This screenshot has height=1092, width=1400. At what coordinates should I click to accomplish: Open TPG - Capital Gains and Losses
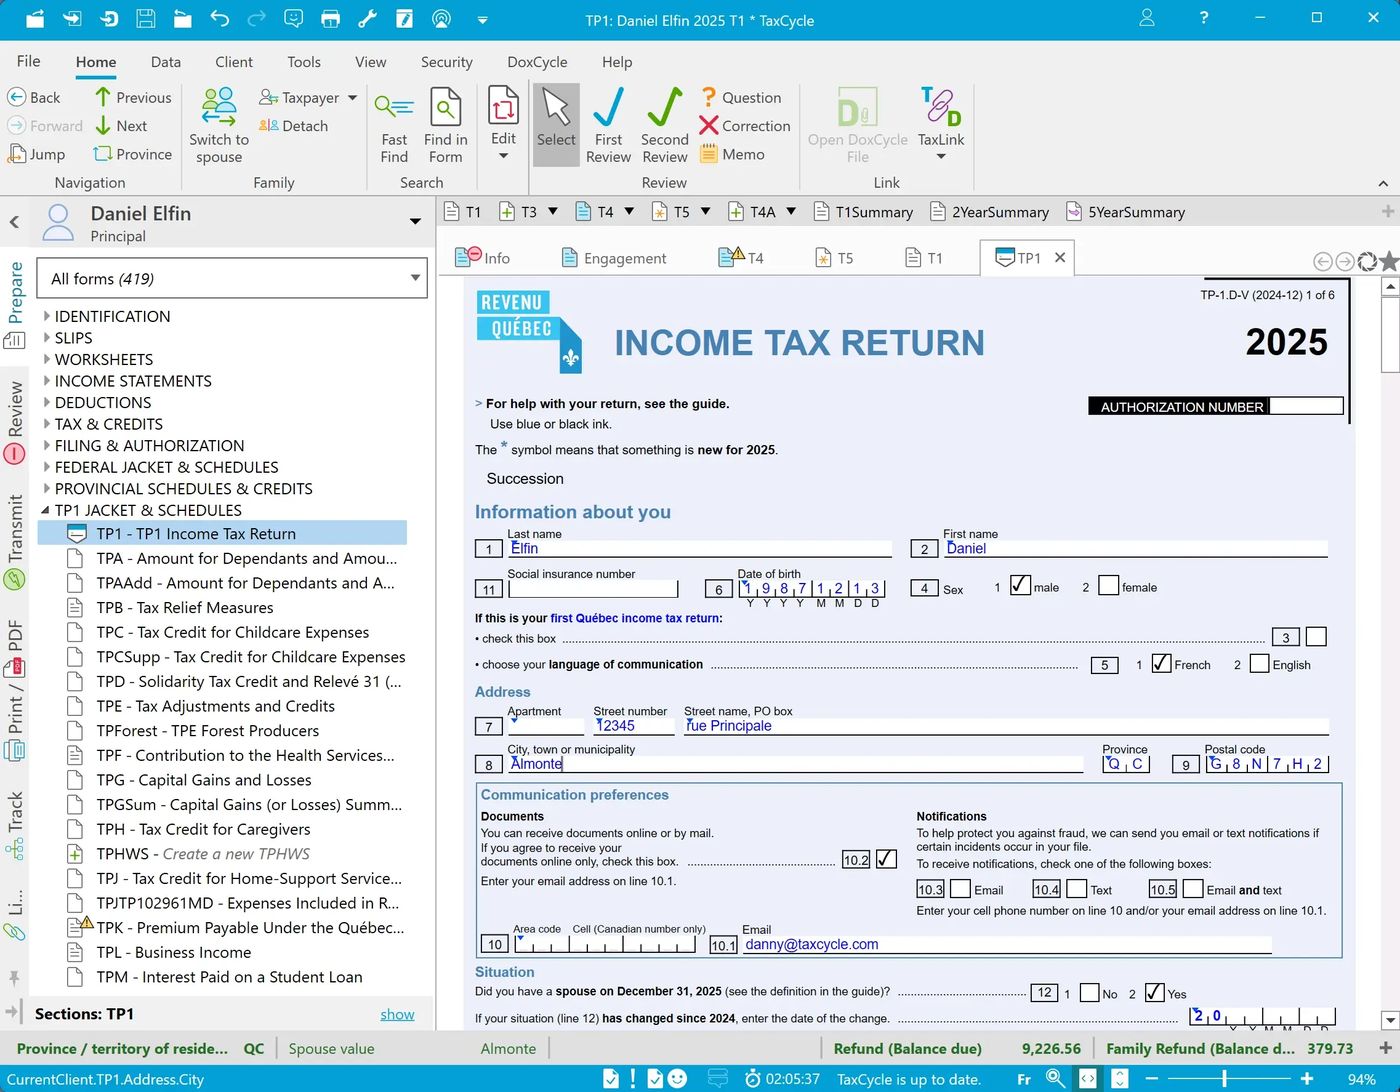pos(204,780)
